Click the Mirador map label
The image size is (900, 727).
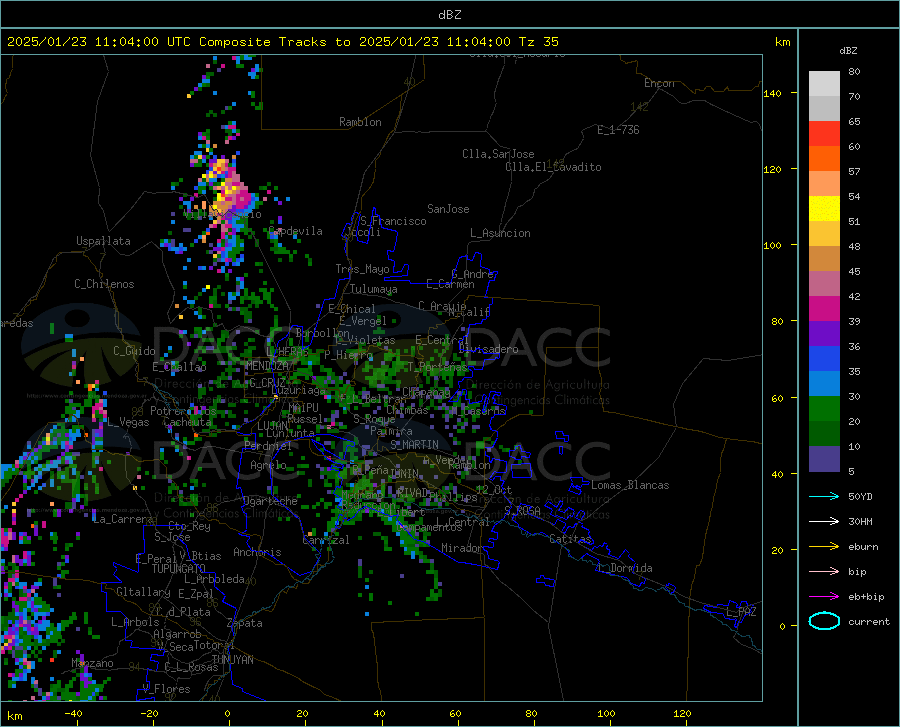pyautogui.click(x=462, y=548)
